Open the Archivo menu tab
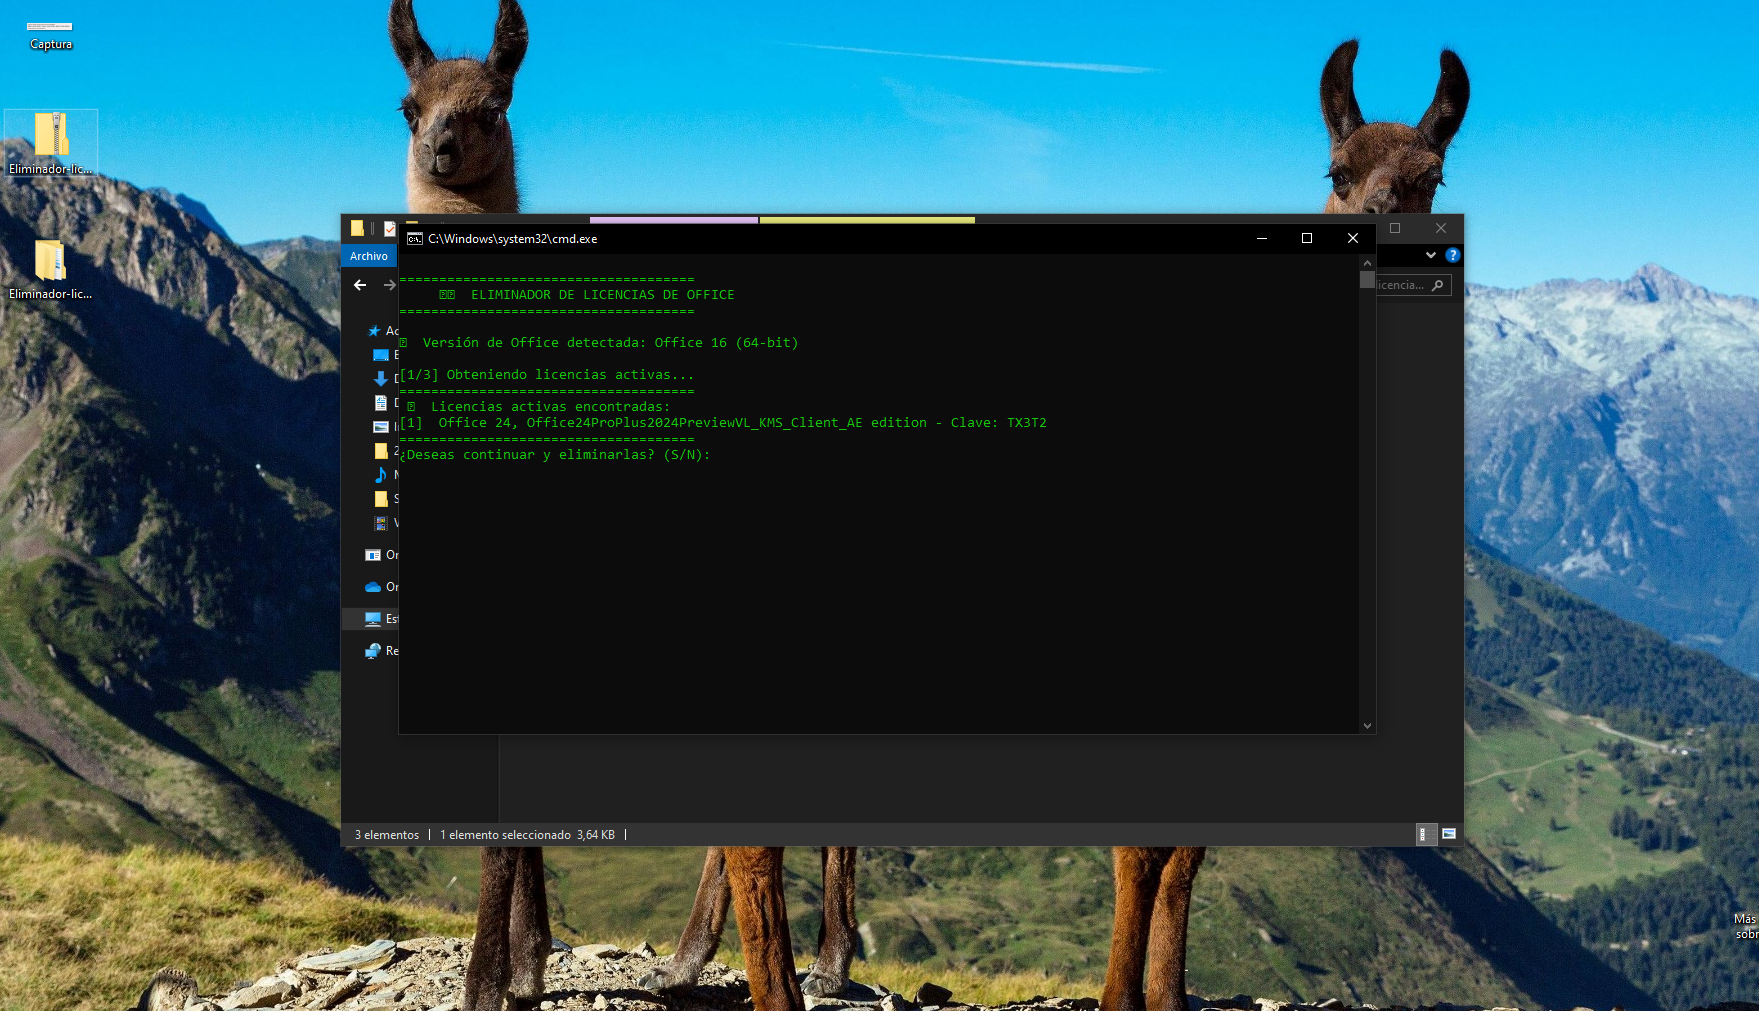 tap(369, 256)
